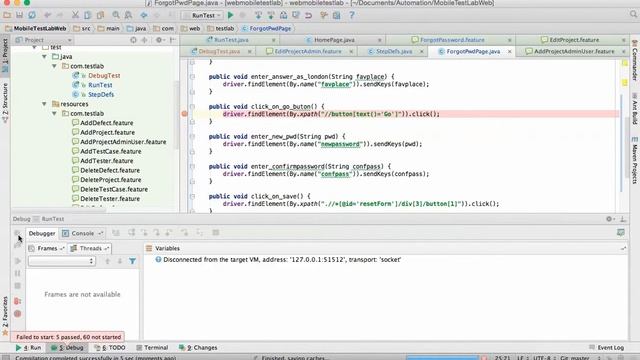The image size is (640, 360).
Task: Select the Threads tab in debugger
Action: 90,248
